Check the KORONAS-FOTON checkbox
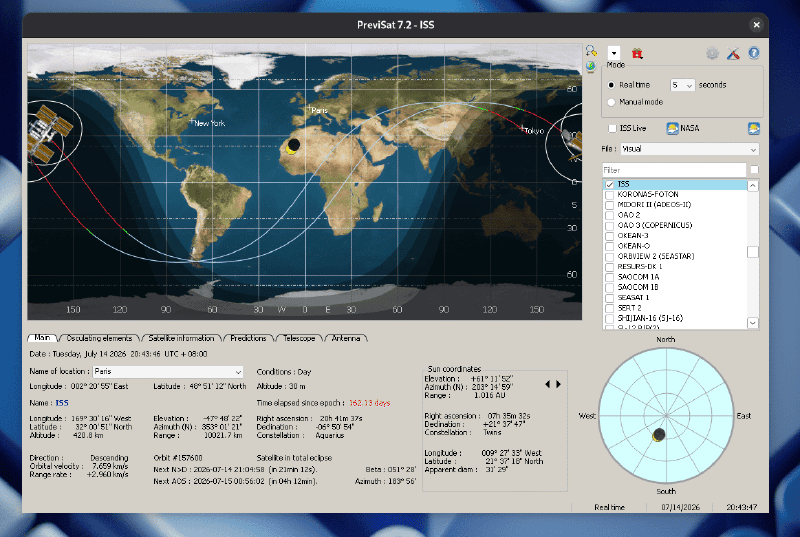The height and width of the screenshot is (537, 800). coord(609,195)
